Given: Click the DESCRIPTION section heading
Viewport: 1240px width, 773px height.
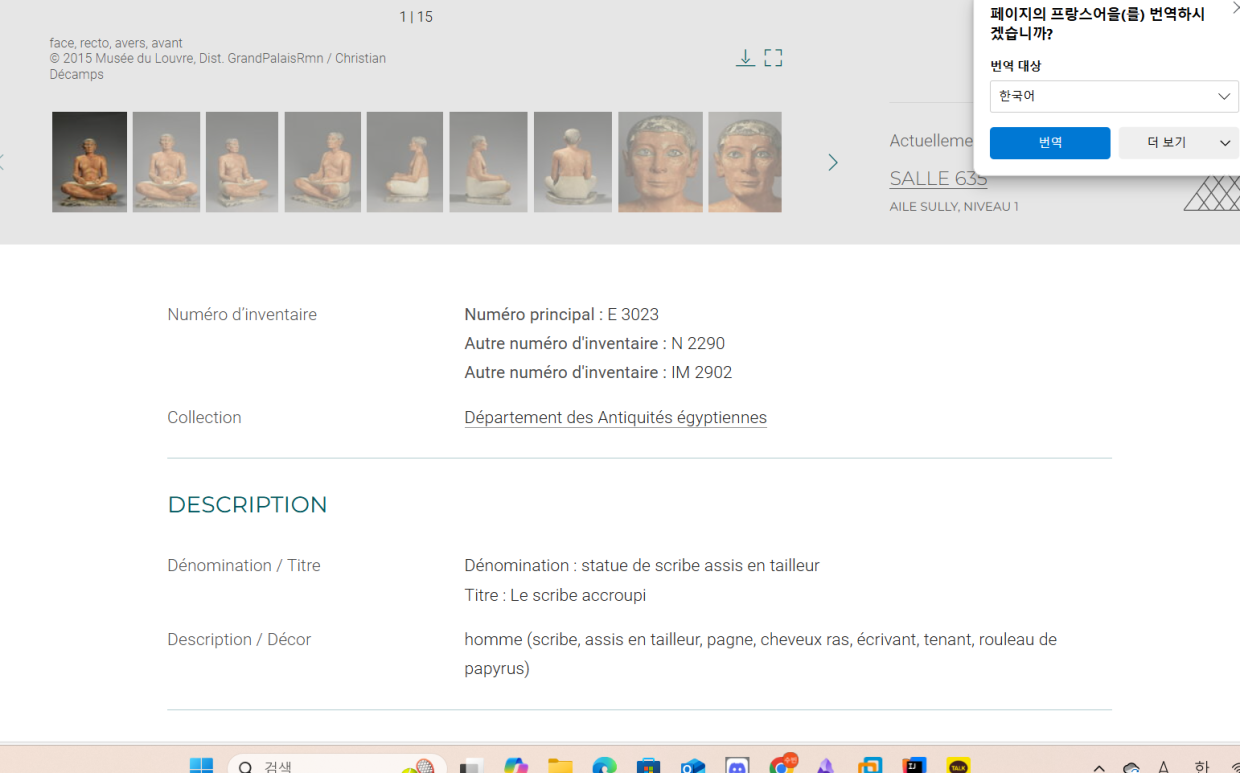Looking at the screenshot, I should tap(247, 505).
